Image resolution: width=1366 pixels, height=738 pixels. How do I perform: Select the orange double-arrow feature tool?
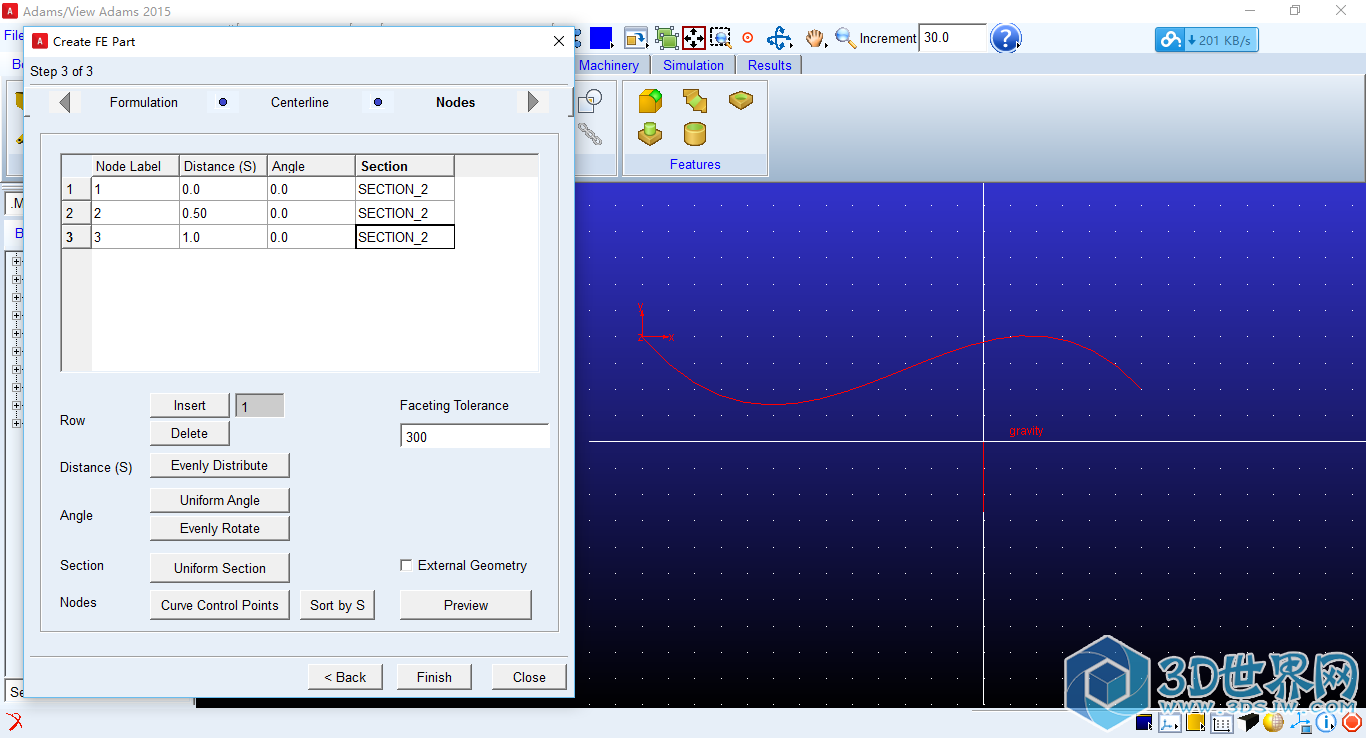[695, 101]
